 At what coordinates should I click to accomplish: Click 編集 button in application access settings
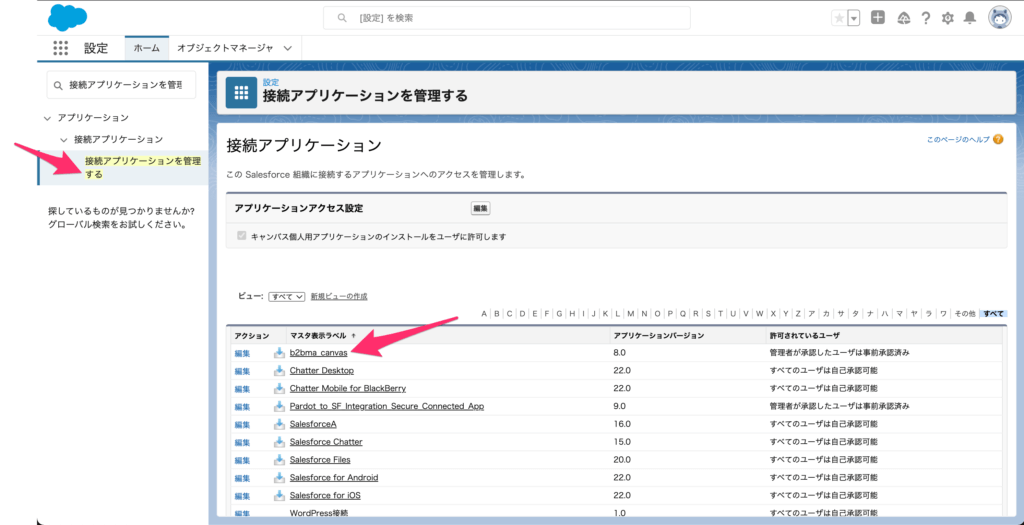(x=480, y=208)
